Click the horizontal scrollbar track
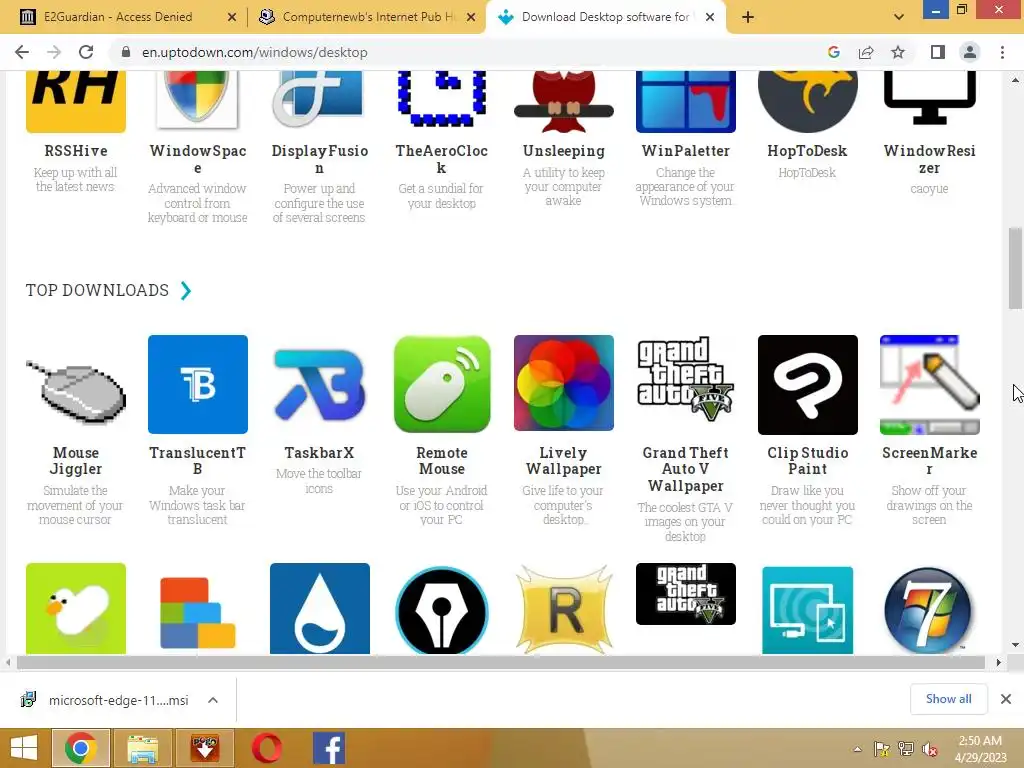The height and width of the screenshot is (768, 1024). (x=502, y=662)
